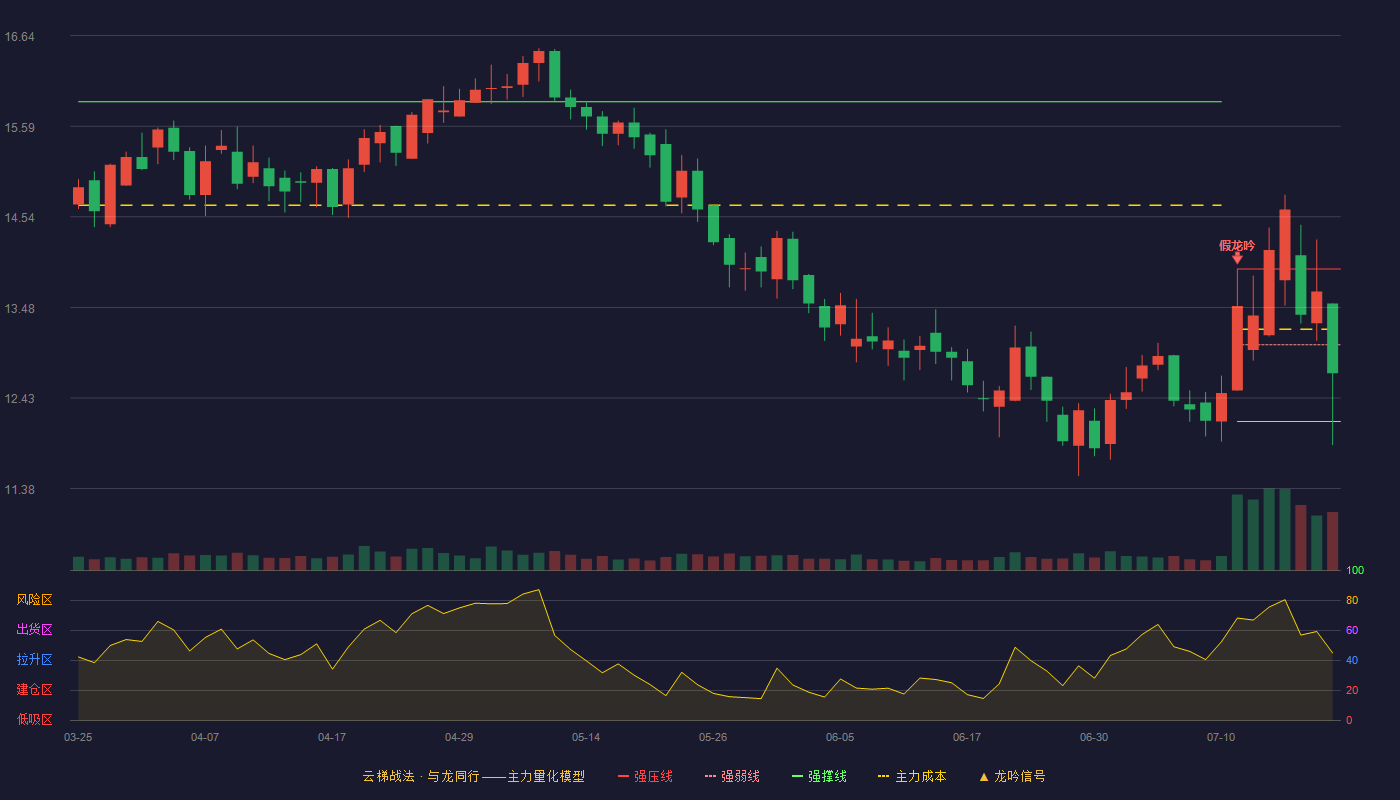Viewport: 1400px width, 800px height.
Task: Click the 16.64 price axis label
Action: coord(20,37)
